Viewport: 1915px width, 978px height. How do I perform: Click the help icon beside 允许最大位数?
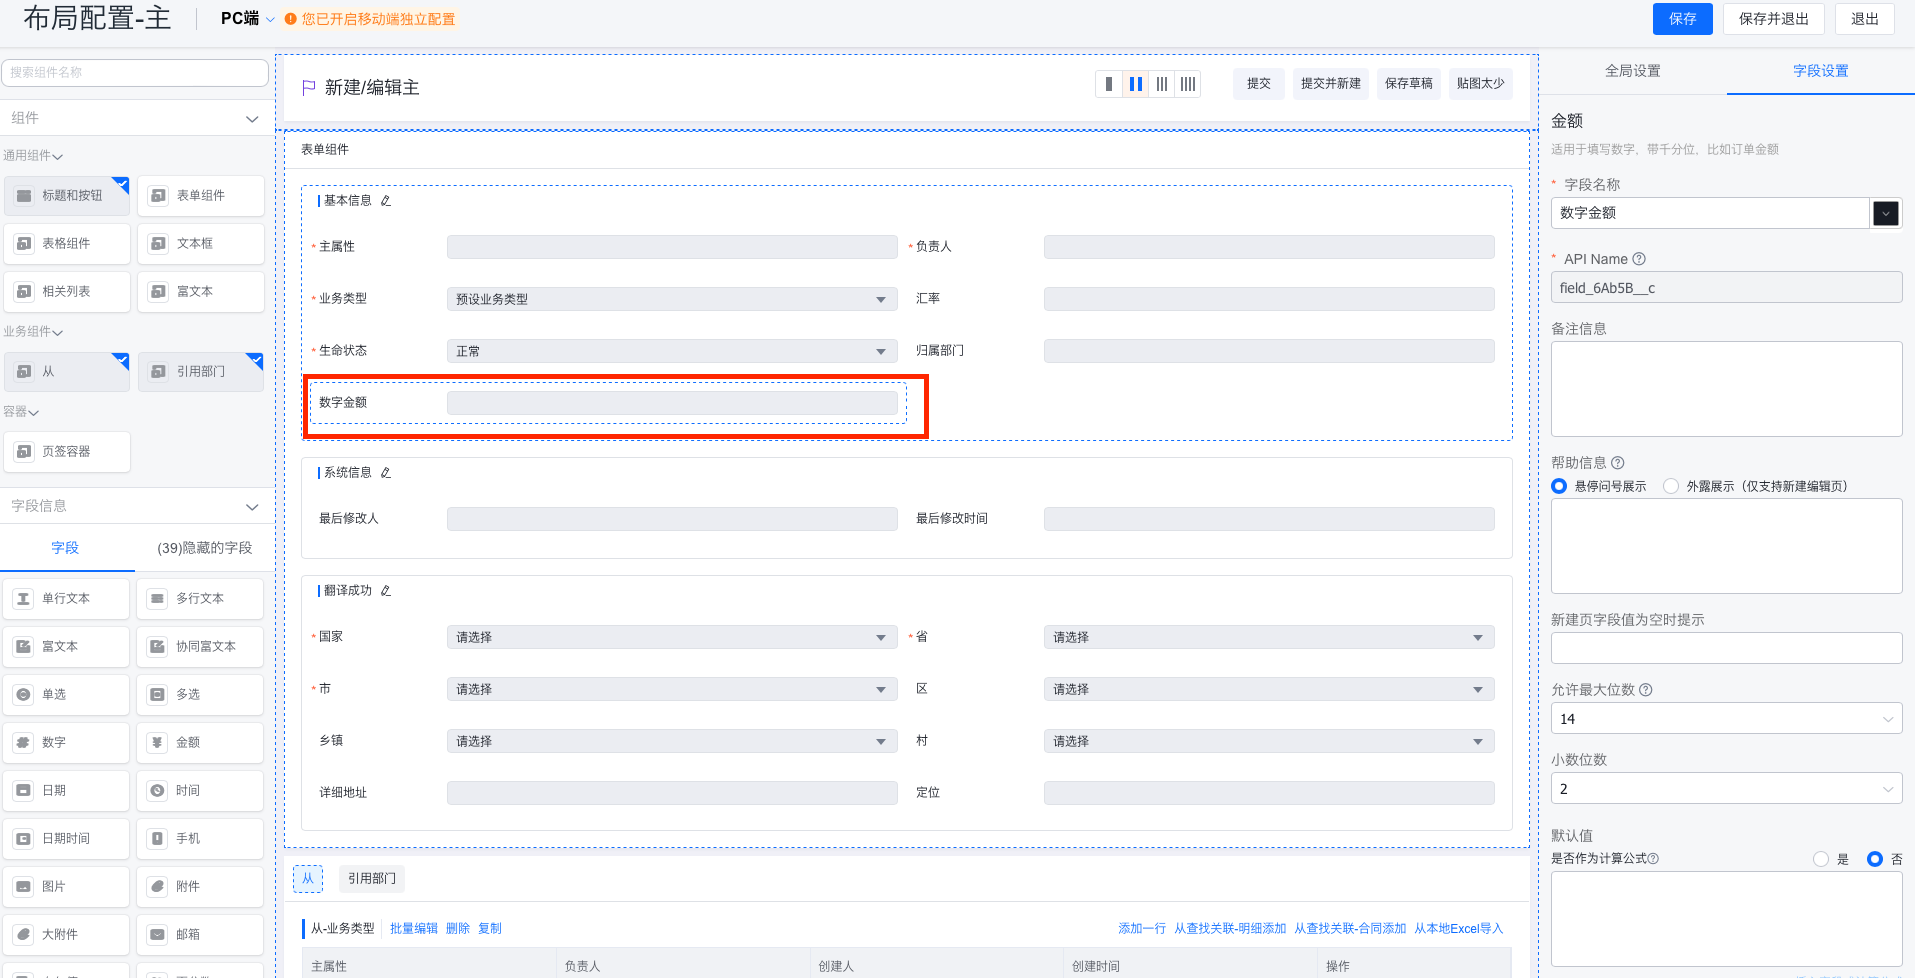tap(1646, 690)
